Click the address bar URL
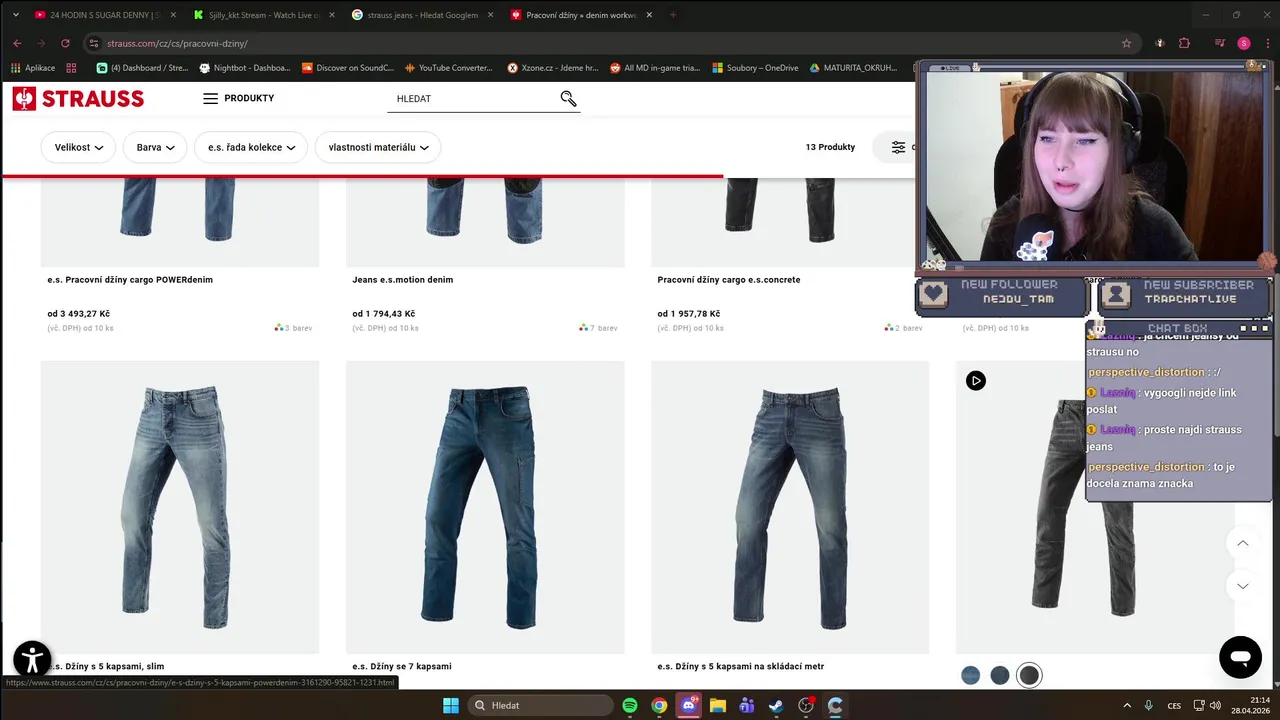 click(x=177, y=43)
